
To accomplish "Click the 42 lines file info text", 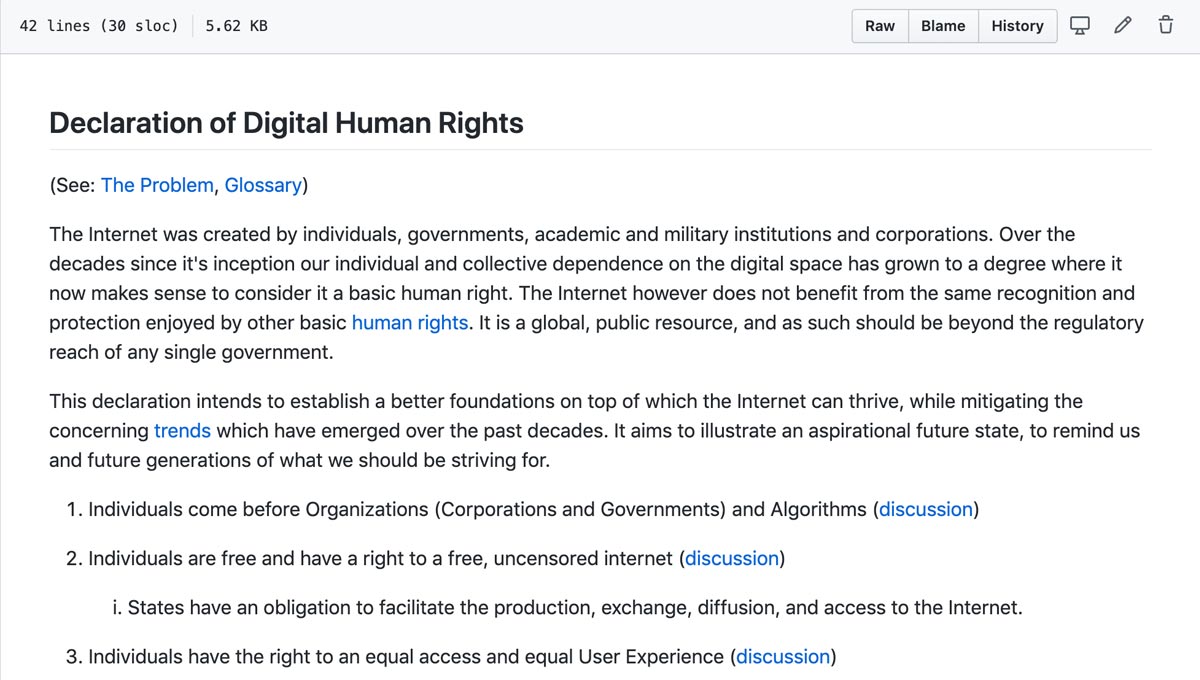I will click(99, 26).
